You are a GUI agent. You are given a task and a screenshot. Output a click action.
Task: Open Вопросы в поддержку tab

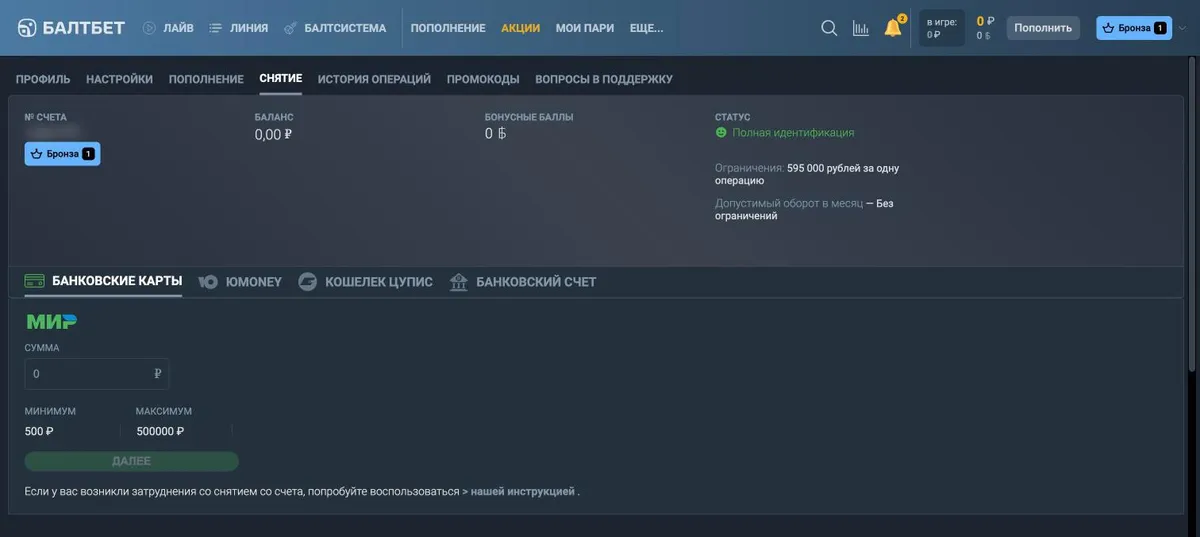click(604, 79)
